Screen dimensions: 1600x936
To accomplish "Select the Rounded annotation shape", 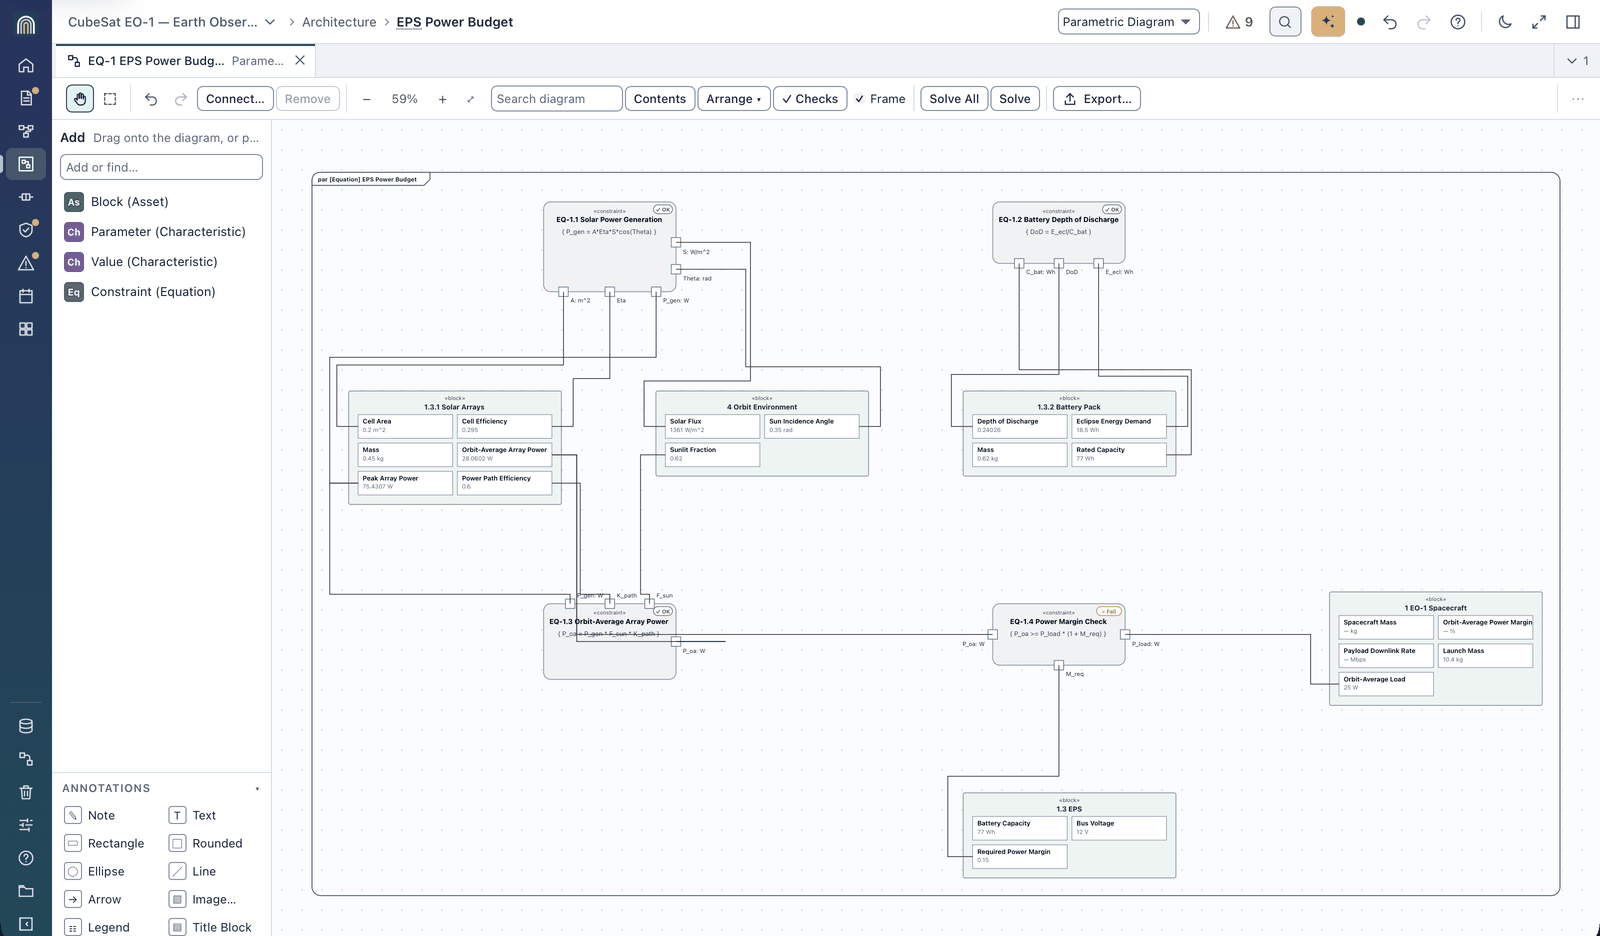I will 207,844.
